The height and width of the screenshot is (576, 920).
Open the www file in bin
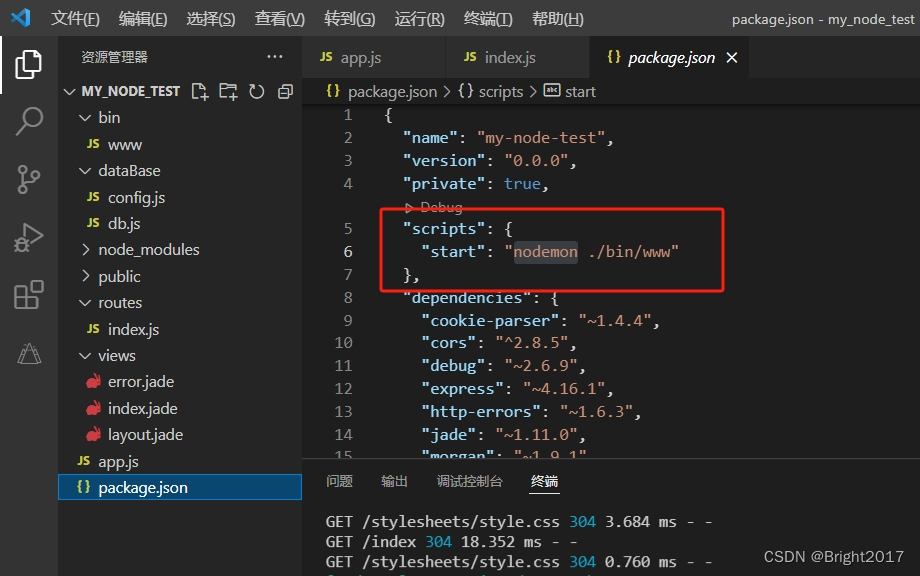tap(180, 144)
